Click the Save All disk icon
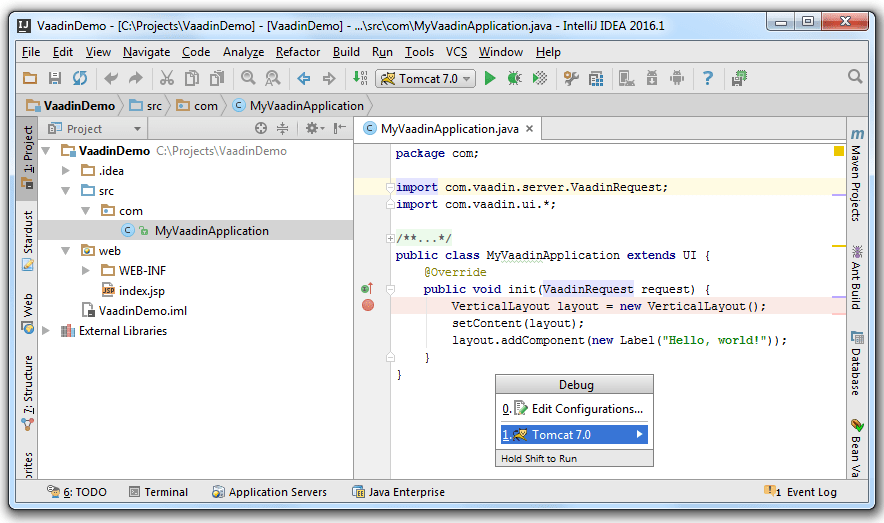This screenshot has height=523, width=884. click(55, 78)
